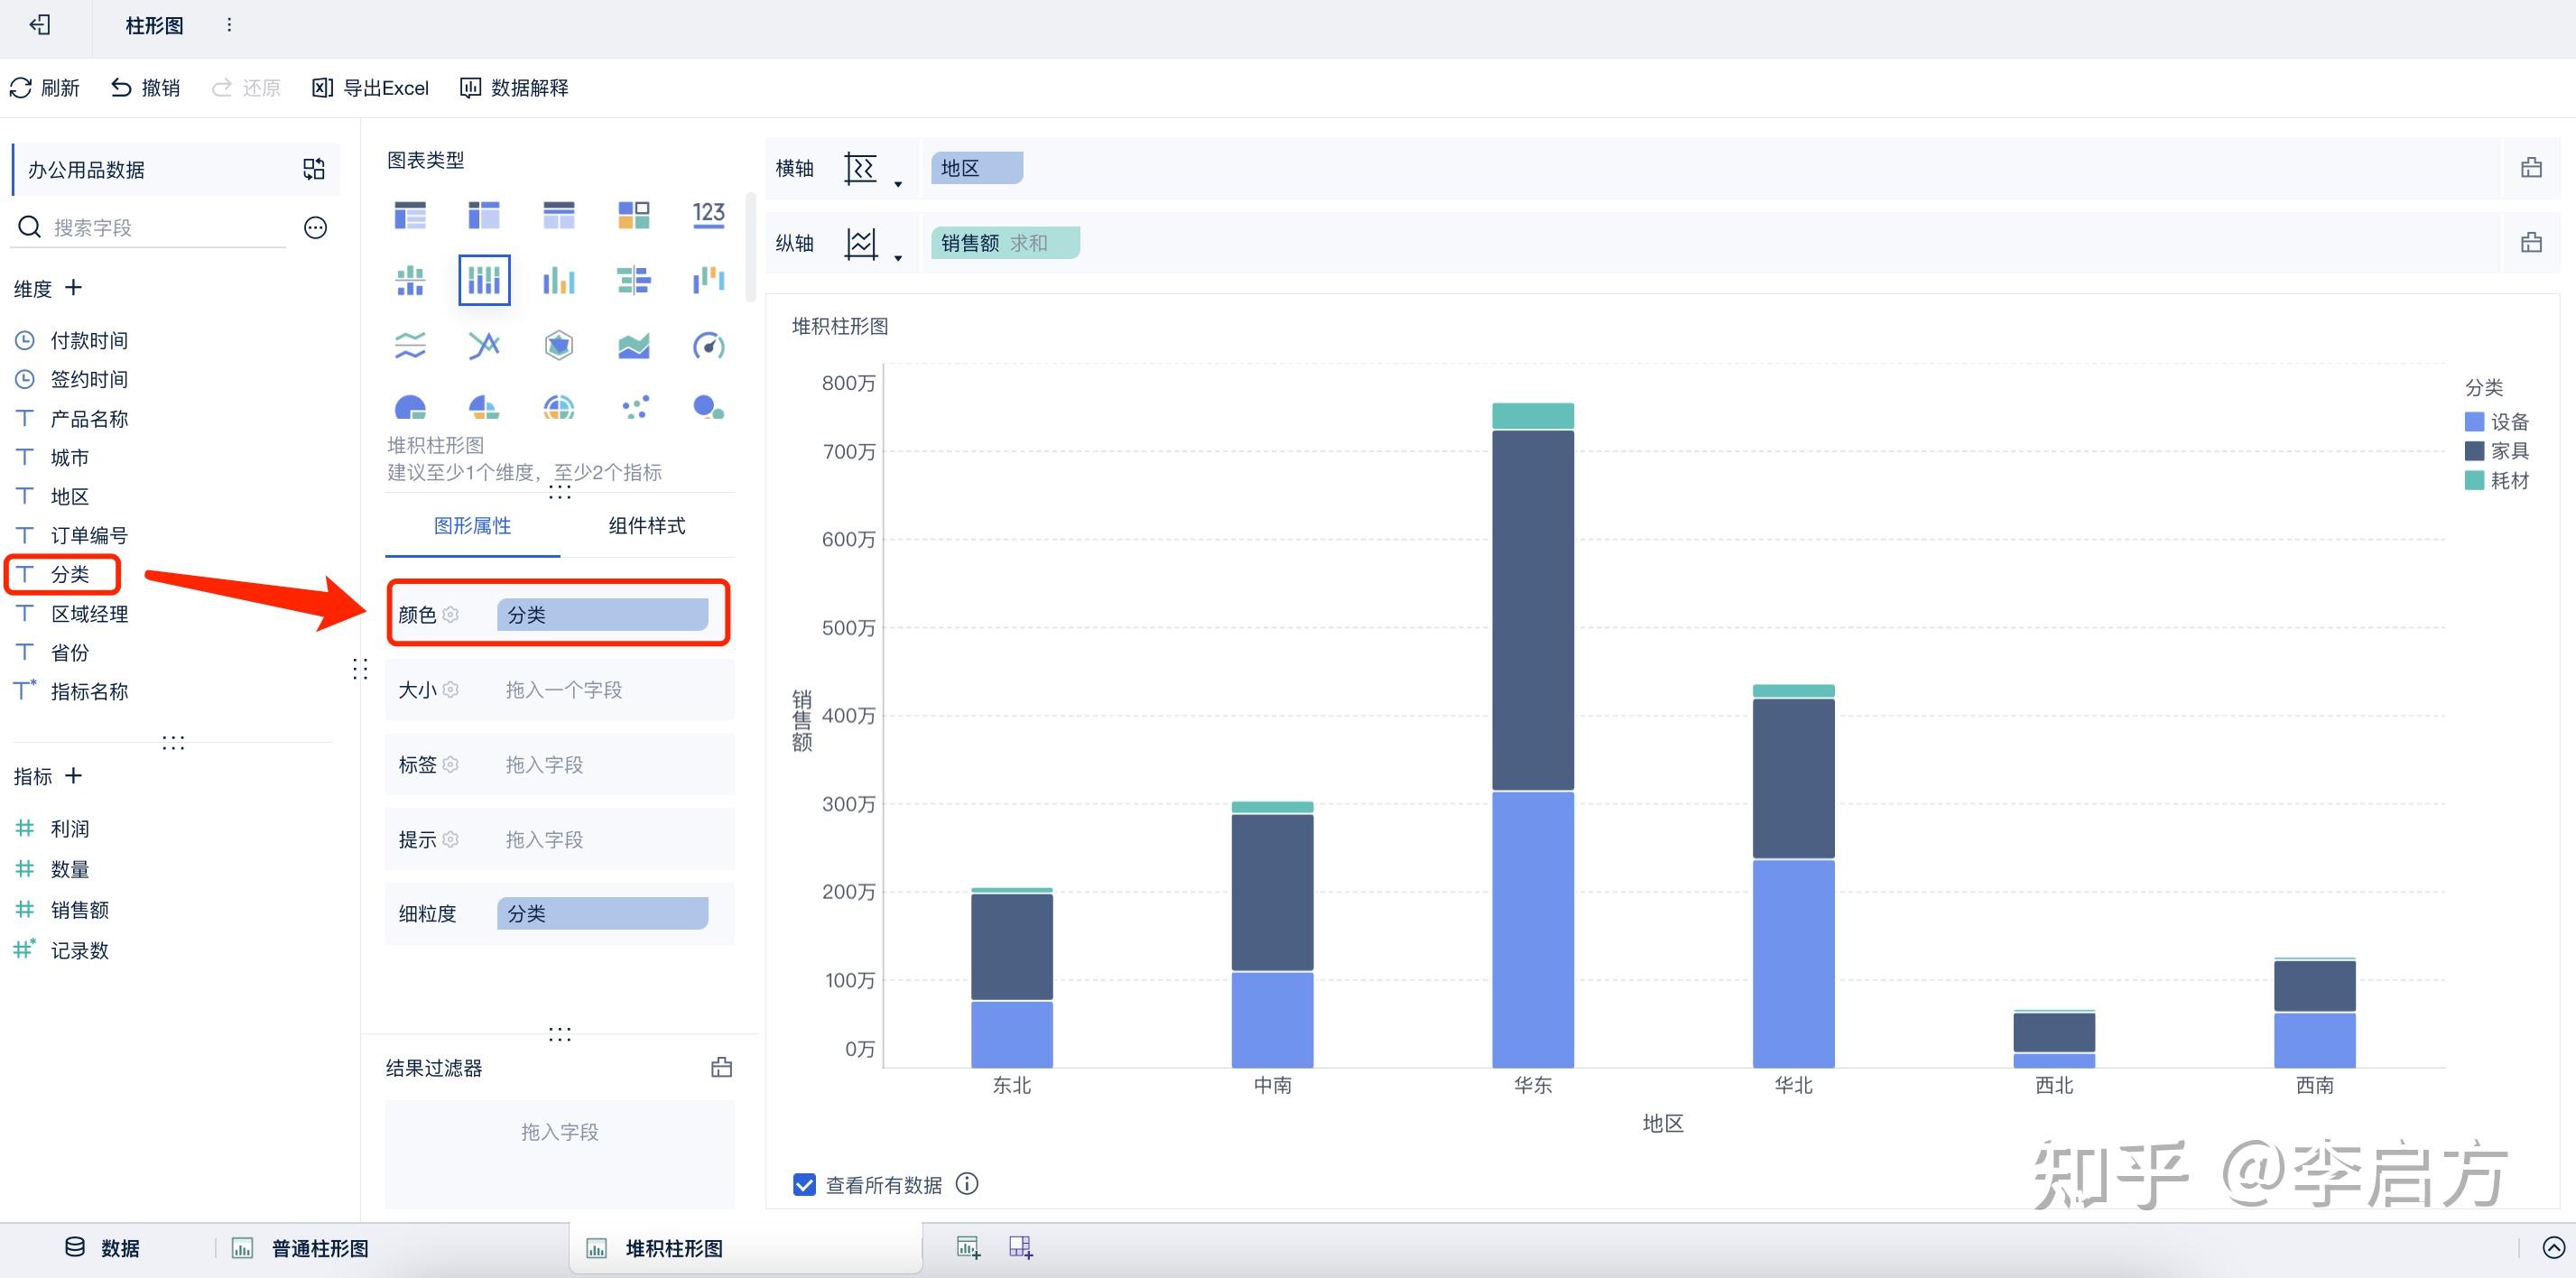The image size is (2576, 1278).
Task: Click the 撤销 undo button
Action: coord(145,88)
